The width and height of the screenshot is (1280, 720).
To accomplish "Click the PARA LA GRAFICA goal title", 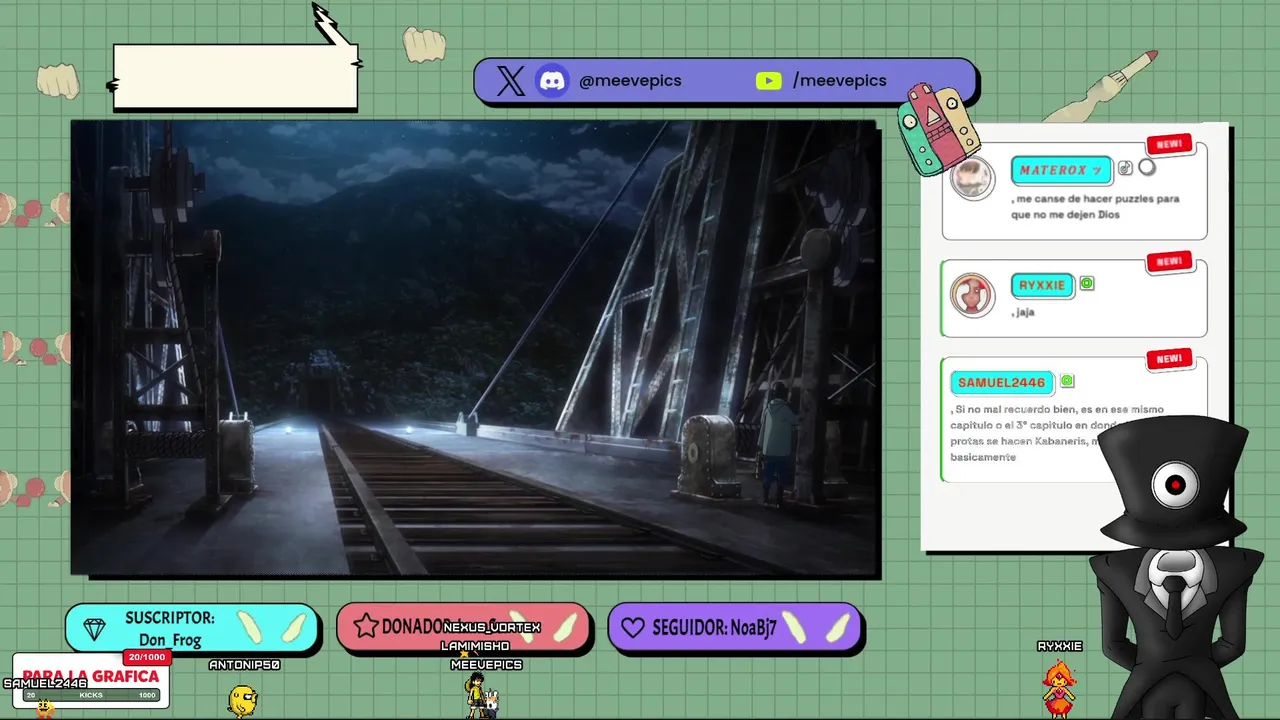I will click(x=91, y=677).
